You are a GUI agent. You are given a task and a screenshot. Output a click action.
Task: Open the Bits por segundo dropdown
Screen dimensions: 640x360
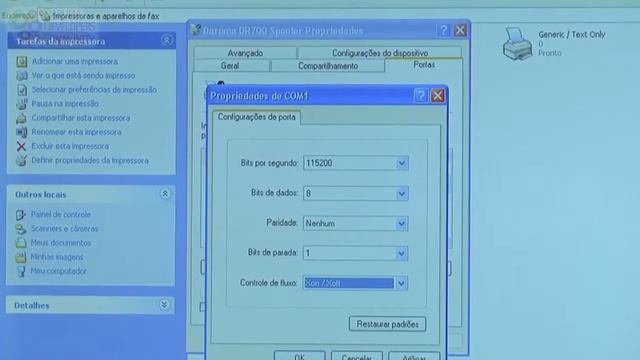tap(402, 163)
